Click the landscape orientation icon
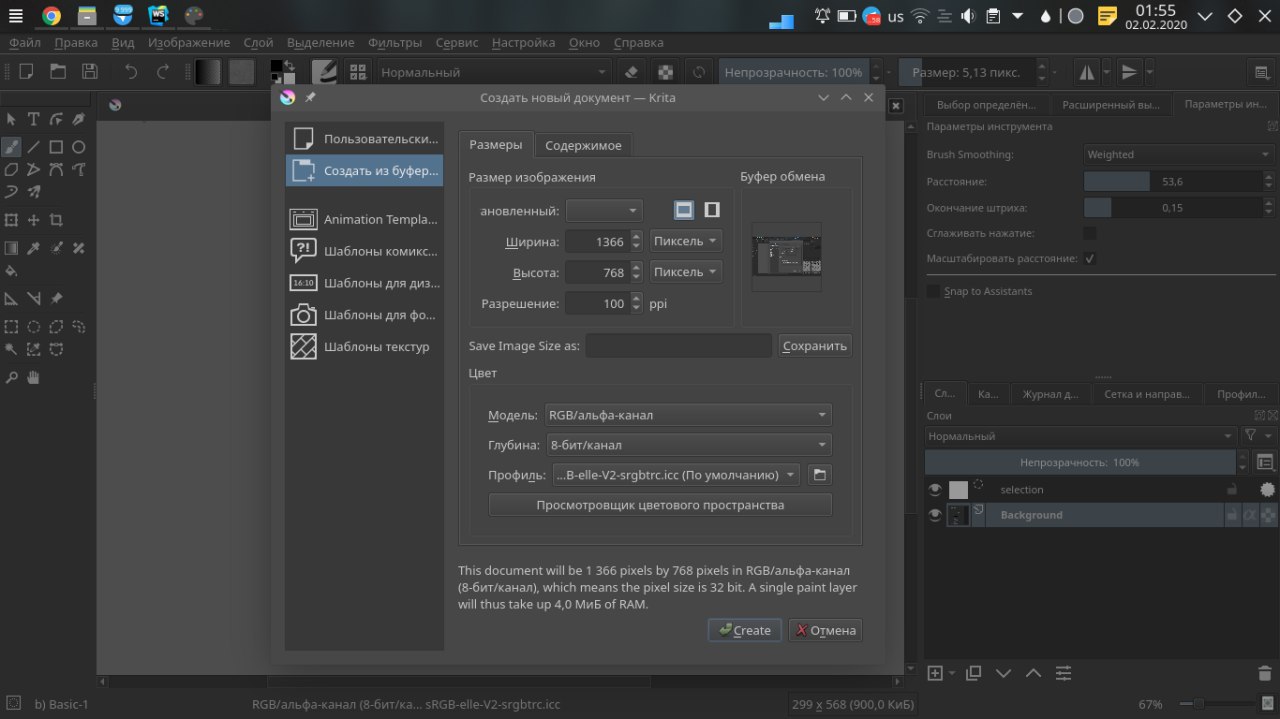1280x719 pixels. (684, 210)
